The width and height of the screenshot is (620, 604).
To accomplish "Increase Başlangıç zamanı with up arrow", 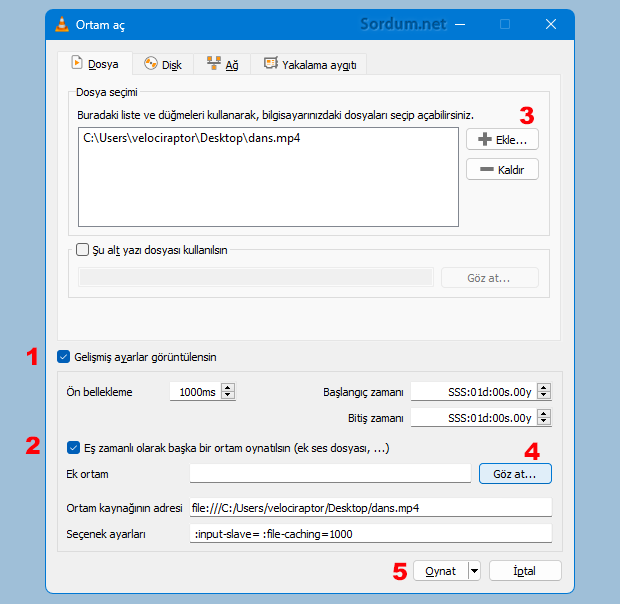I will (544, 388).
